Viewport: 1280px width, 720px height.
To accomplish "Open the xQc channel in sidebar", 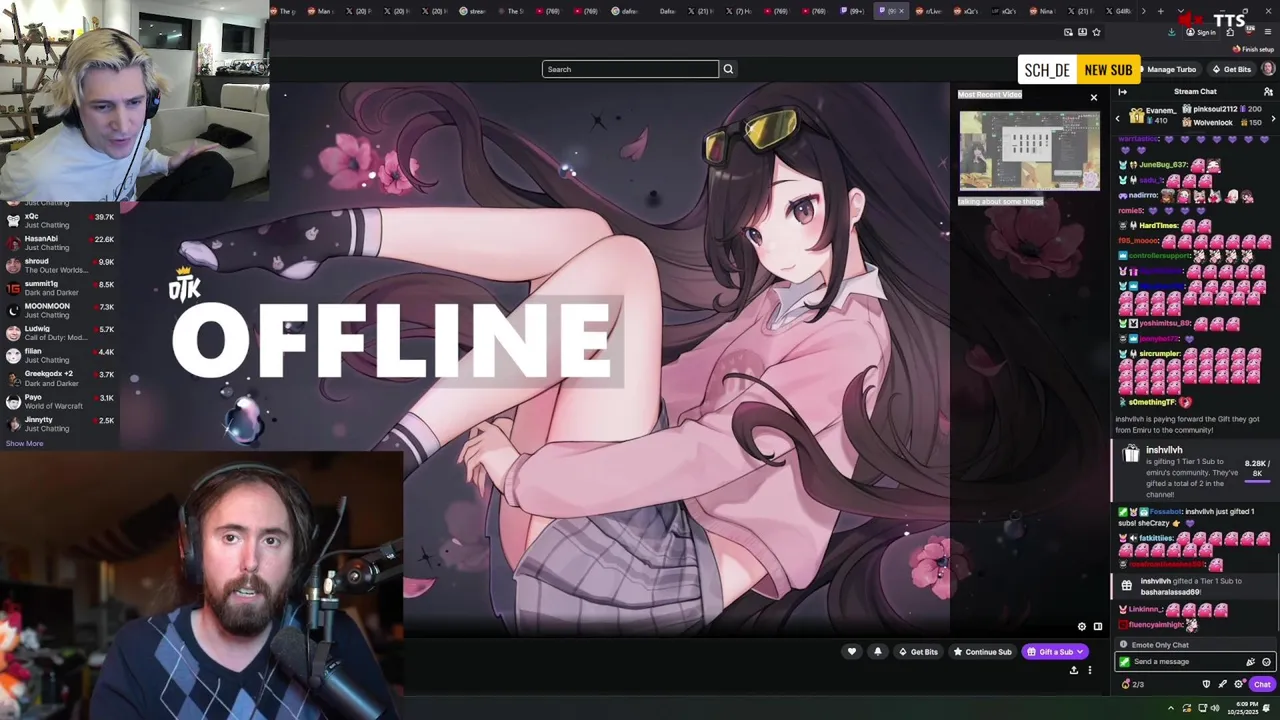I will click(60, 220).
